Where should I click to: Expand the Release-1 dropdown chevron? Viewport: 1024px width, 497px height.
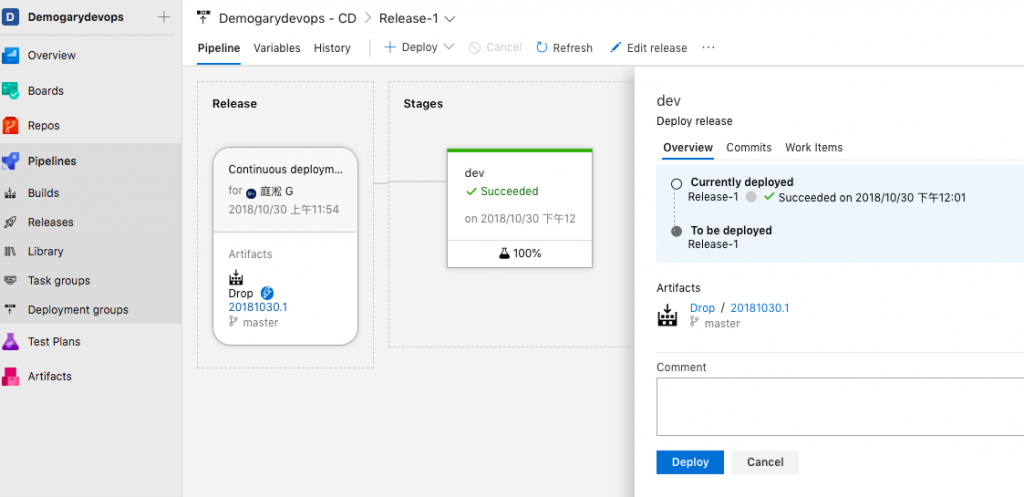coord(449,19)
